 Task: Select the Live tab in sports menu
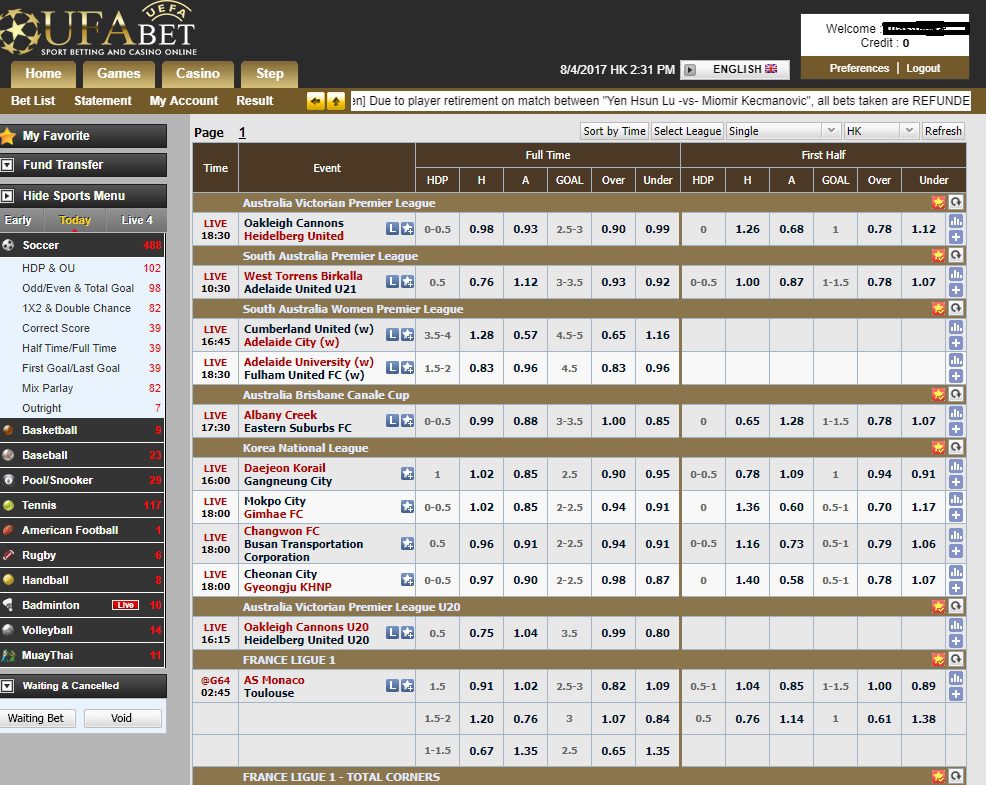pyautogui.click(x=137, y=220)
